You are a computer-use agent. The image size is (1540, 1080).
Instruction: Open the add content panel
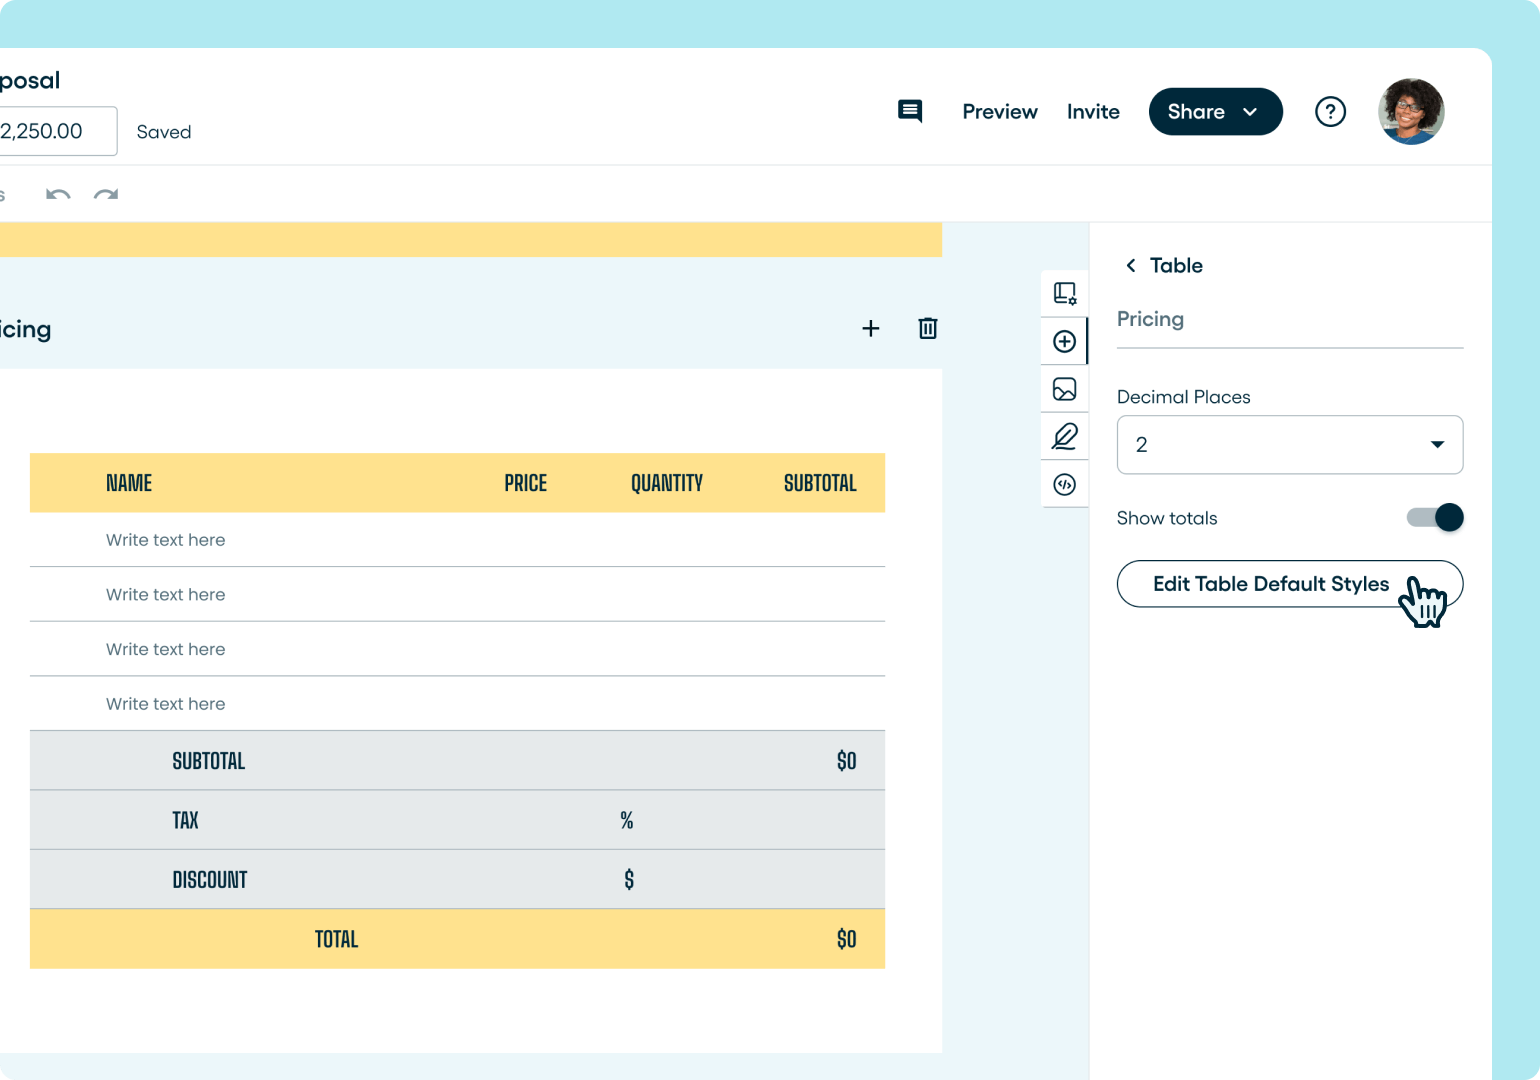pyautogui.click(x=1064, y=340)
